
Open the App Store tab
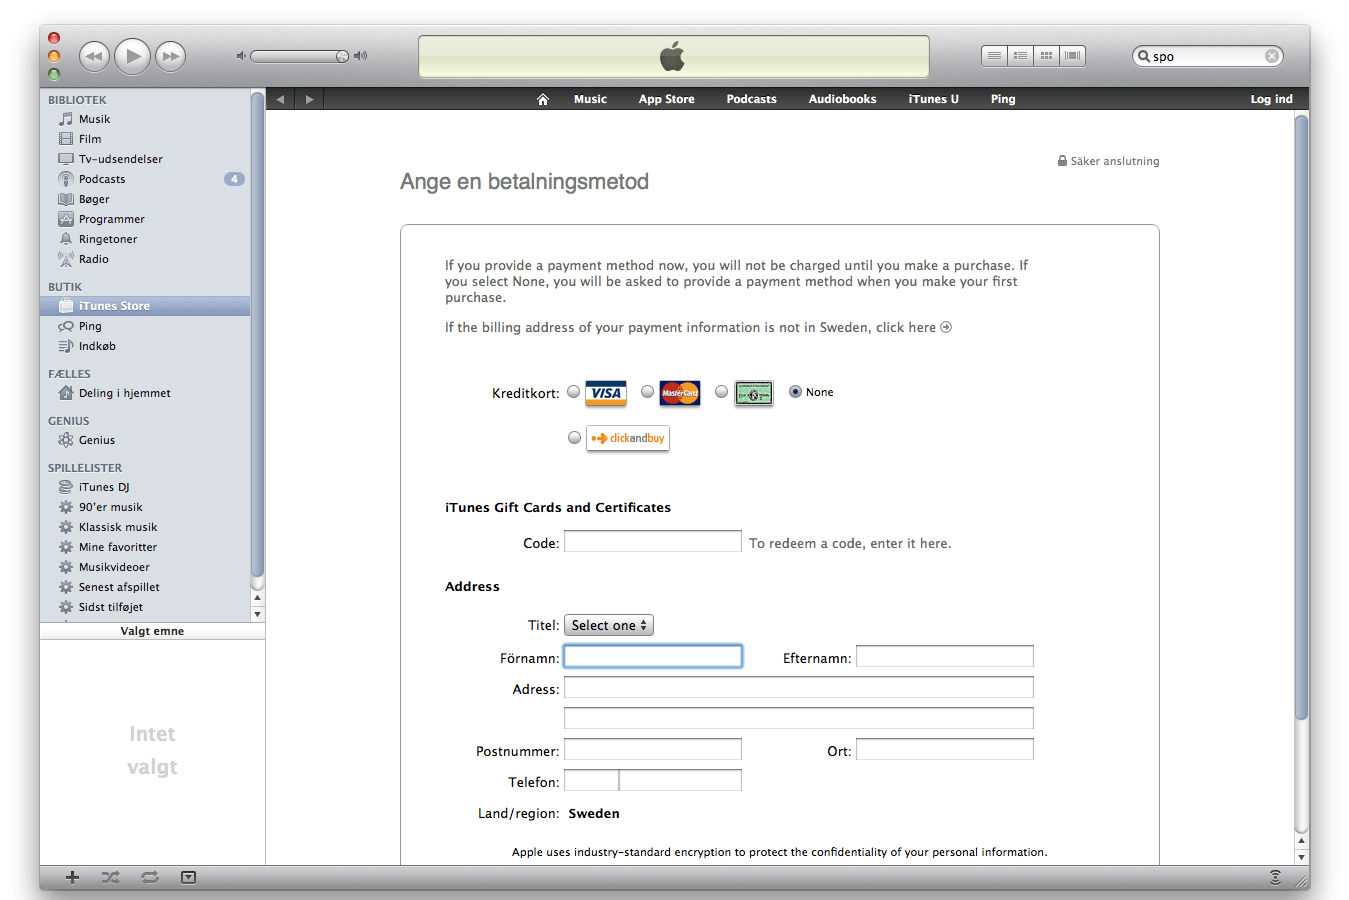point(666,99)
